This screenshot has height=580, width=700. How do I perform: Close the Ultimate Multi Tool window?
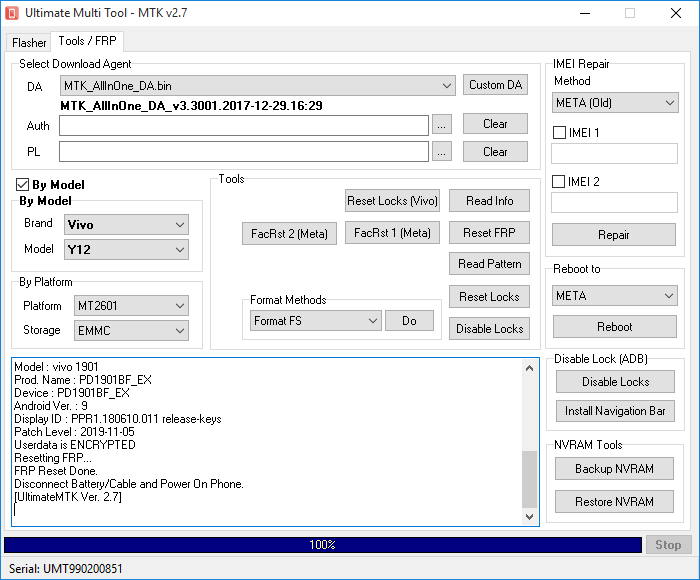click(x=676, y=13)
